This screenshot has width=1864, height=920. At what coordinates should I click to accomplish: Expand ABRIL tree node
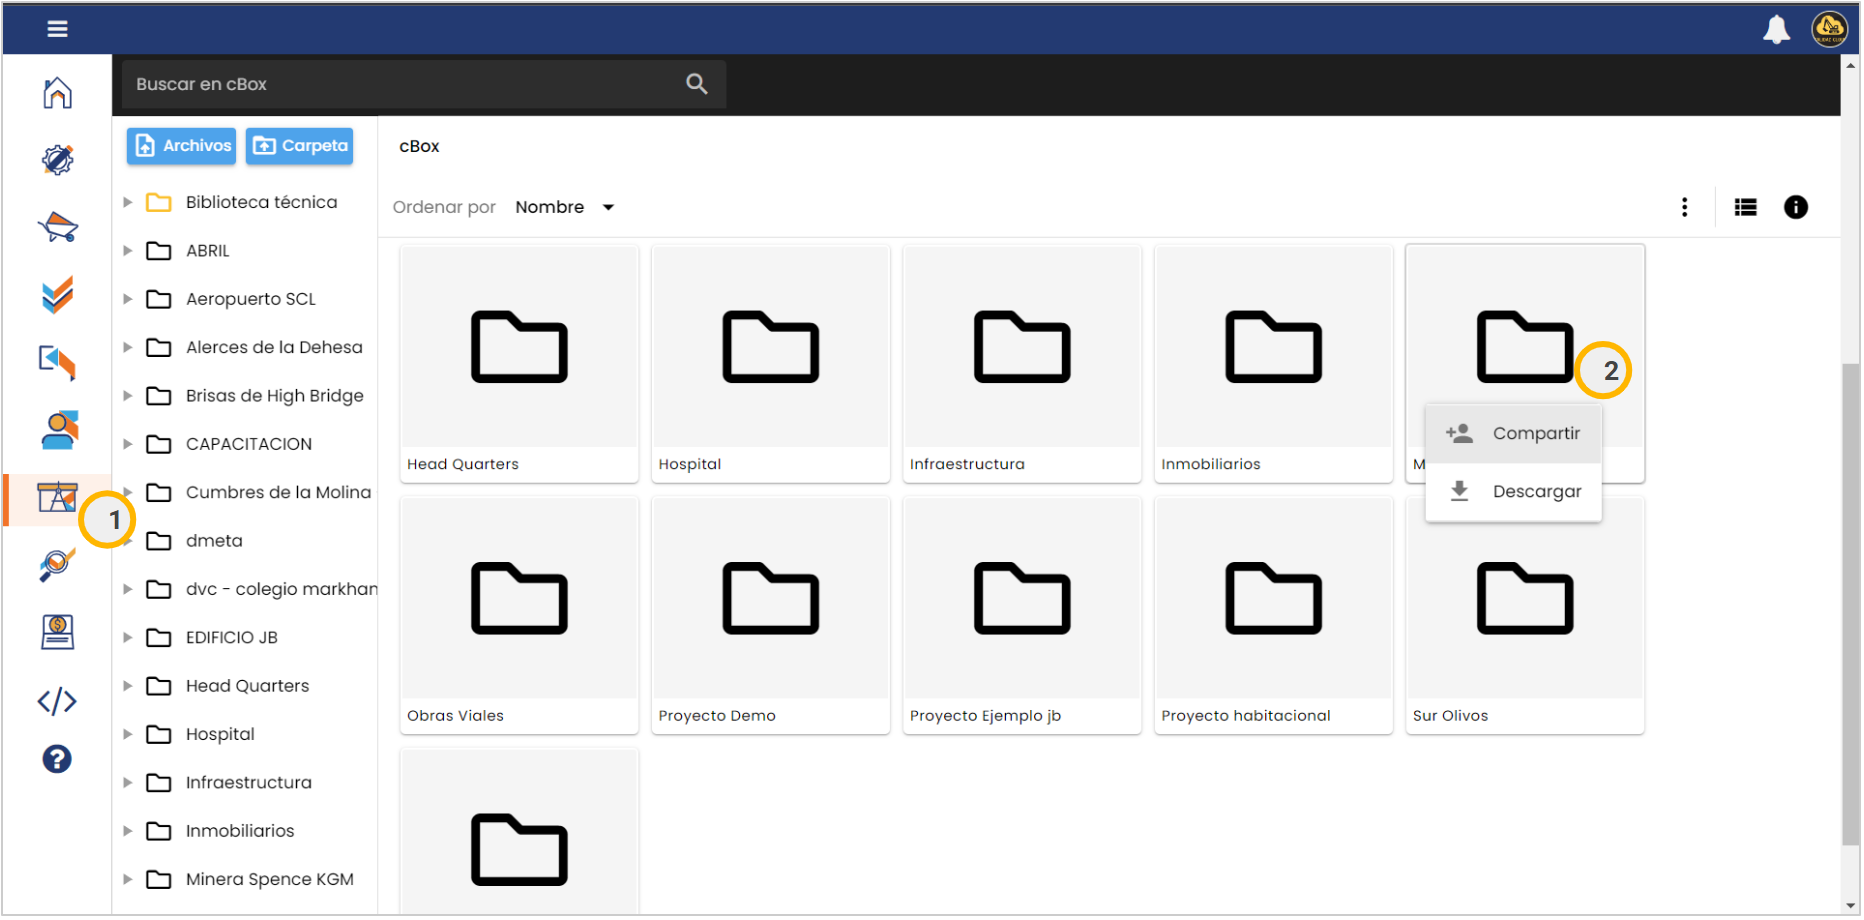tap(128, 251)
